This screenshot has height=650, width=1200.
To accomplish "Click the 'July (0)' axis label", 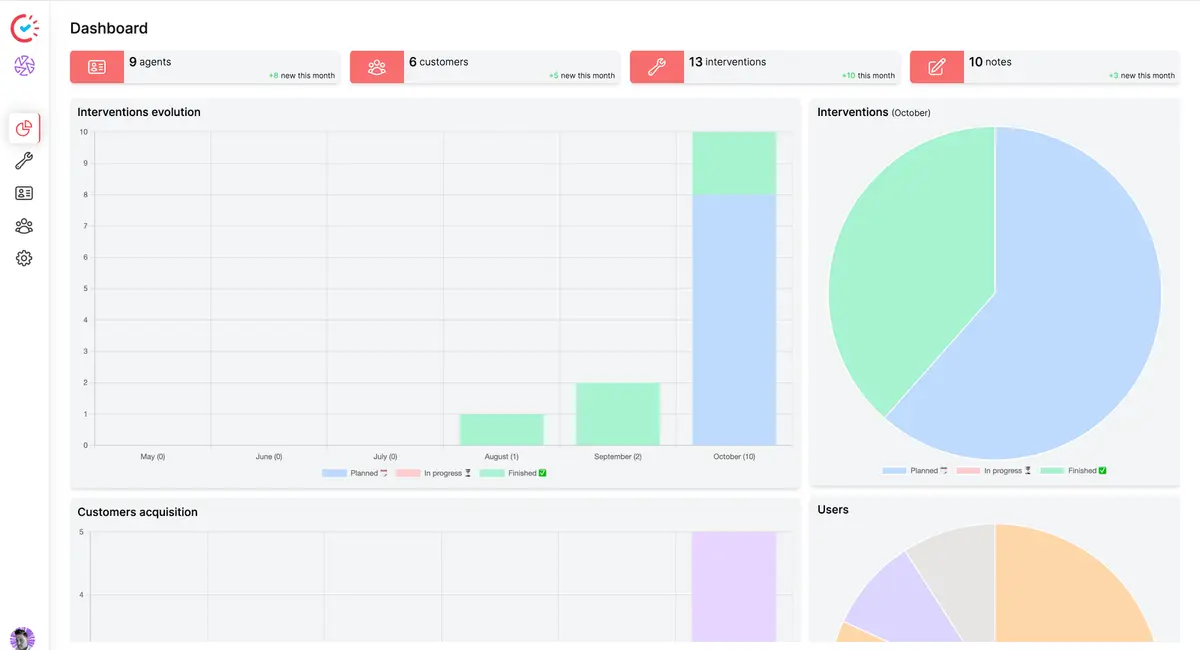I will (x=385, y=456).
